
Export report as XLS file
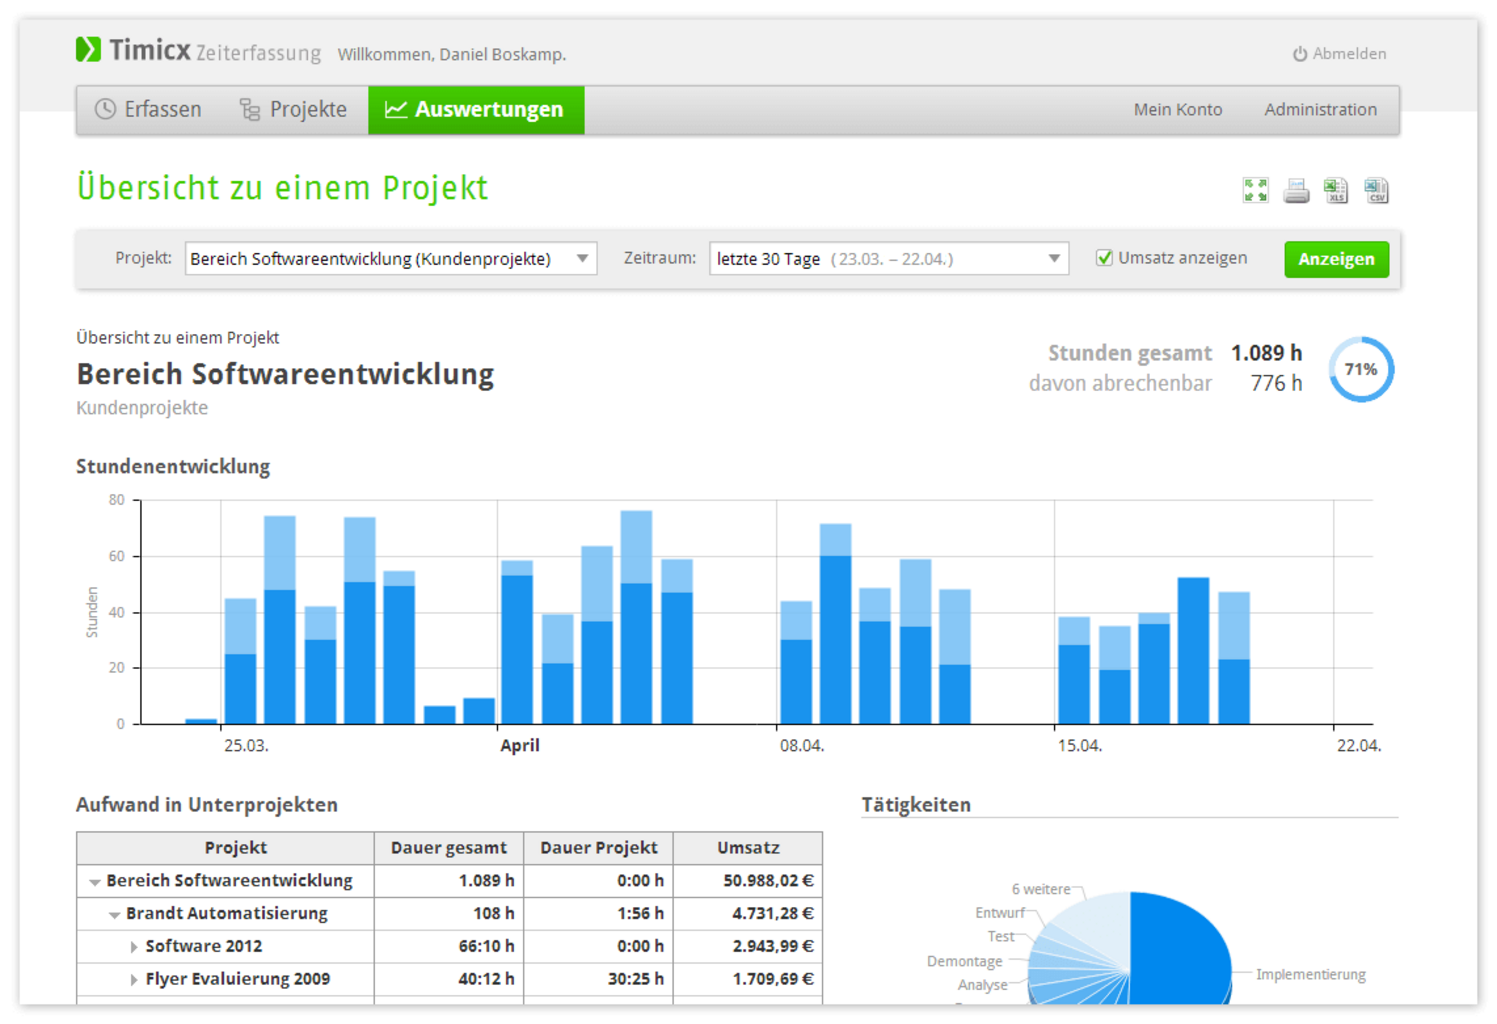pyautogui.click(x=1335, y=190)
